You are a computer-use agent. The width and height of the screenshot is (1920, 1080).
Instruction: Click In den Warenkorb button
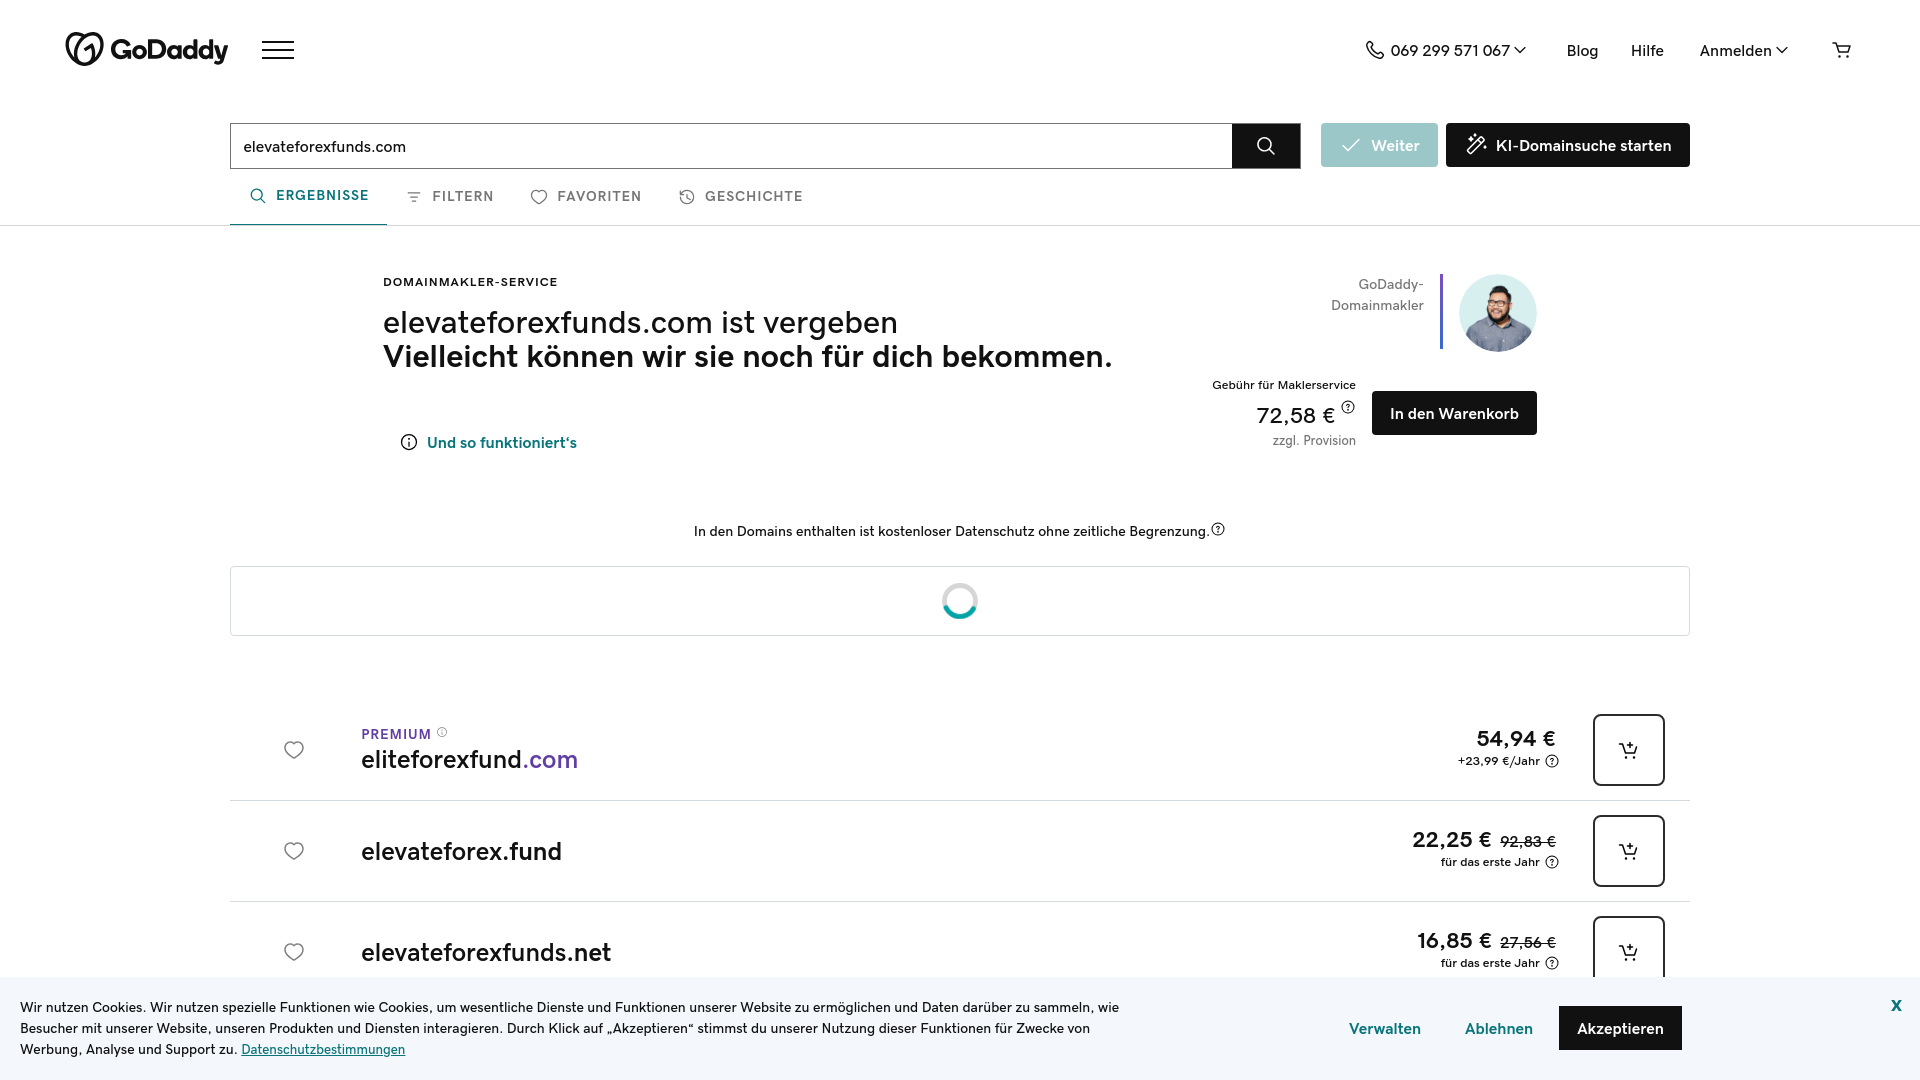click(1454, 413)
